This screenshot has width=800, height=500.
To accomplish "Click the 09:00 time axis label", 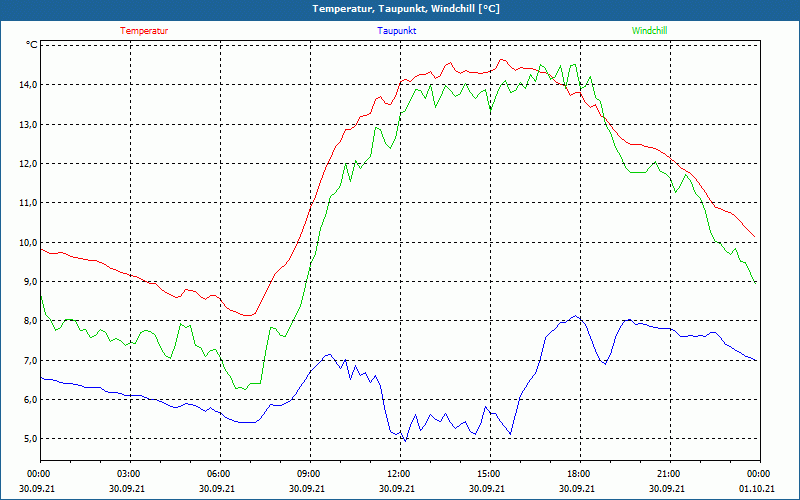I will coord(307,474).
